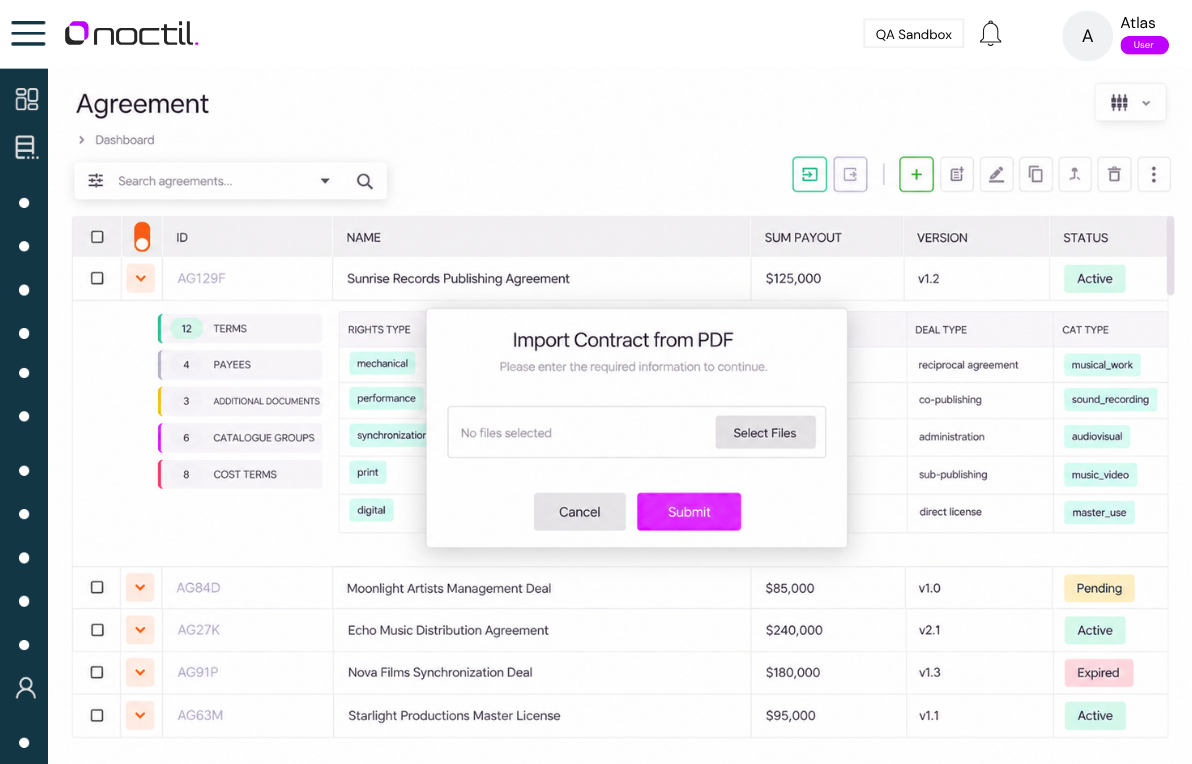
Task: Open the three-dot more options menu
Action: coord(1153,175)
